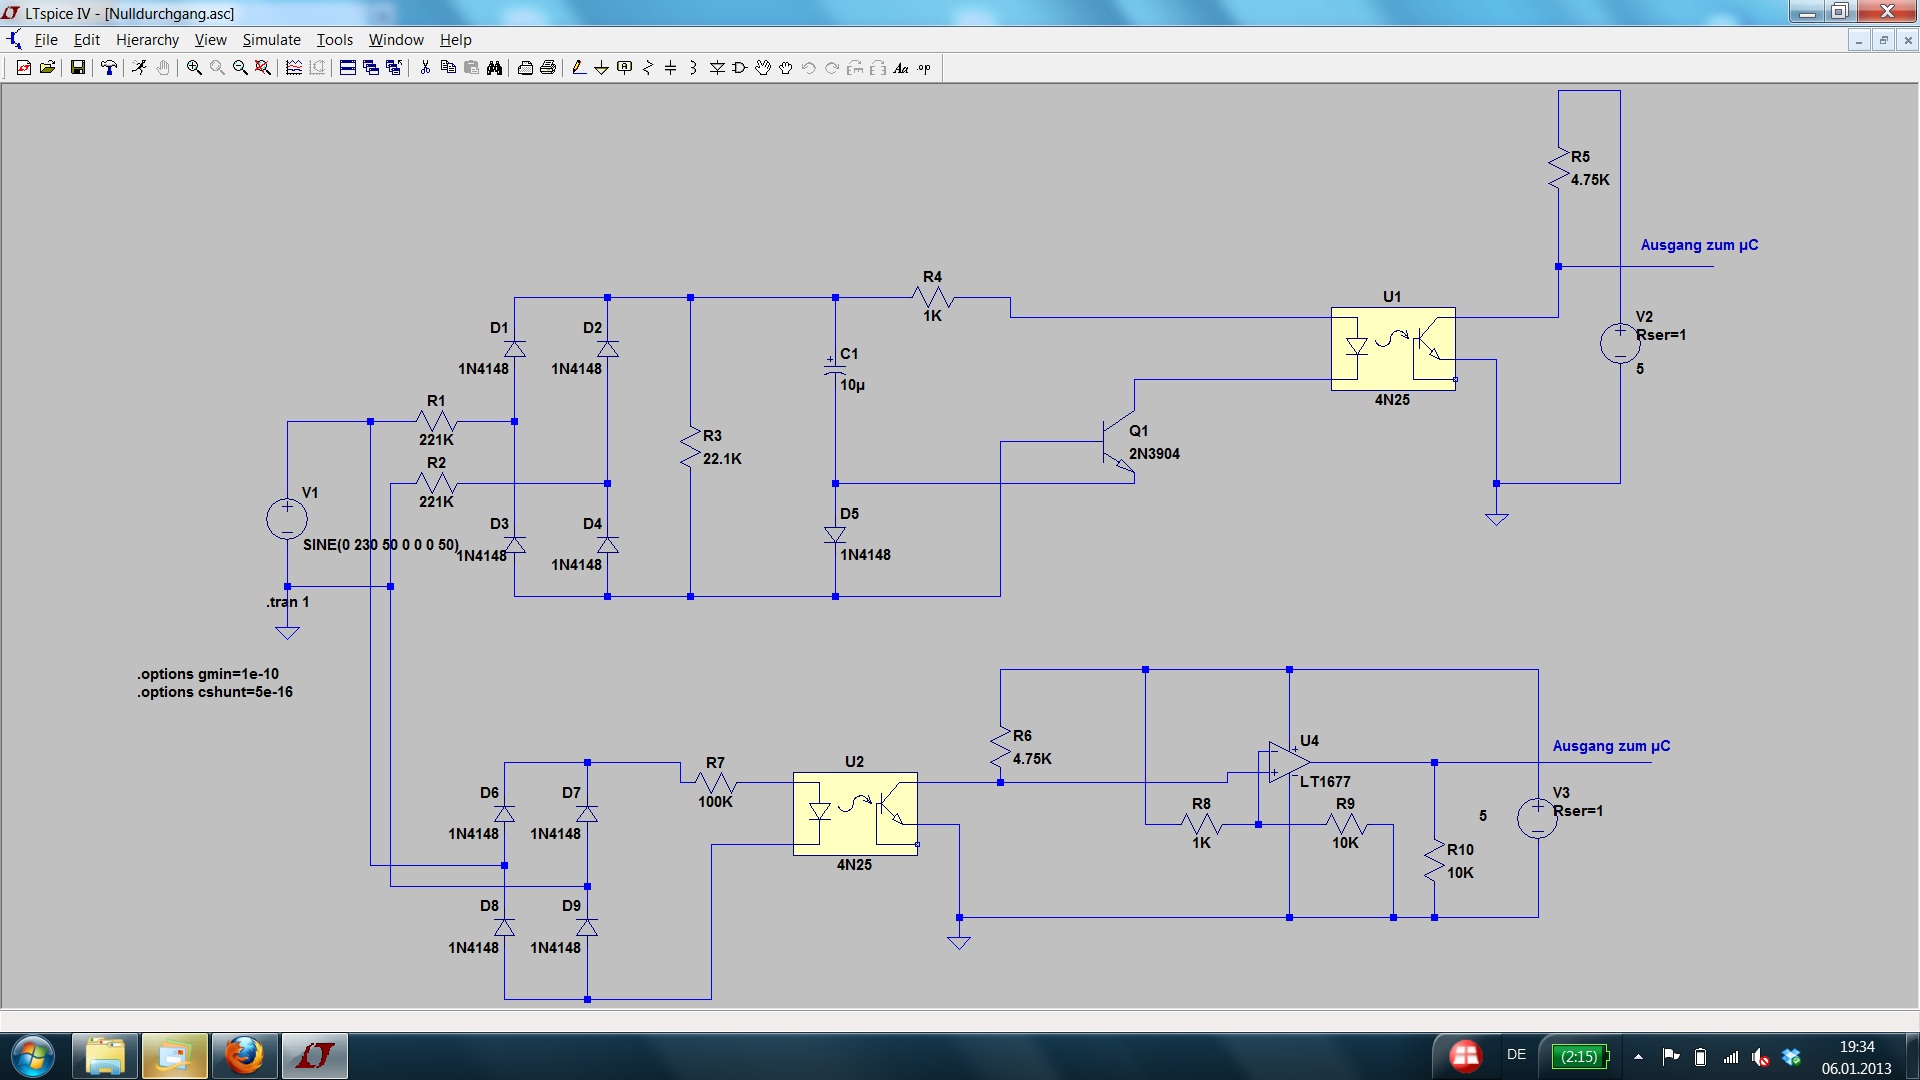Open the Tools menu
This screenshot has height=1080, width=1920.
click(335, 40)
